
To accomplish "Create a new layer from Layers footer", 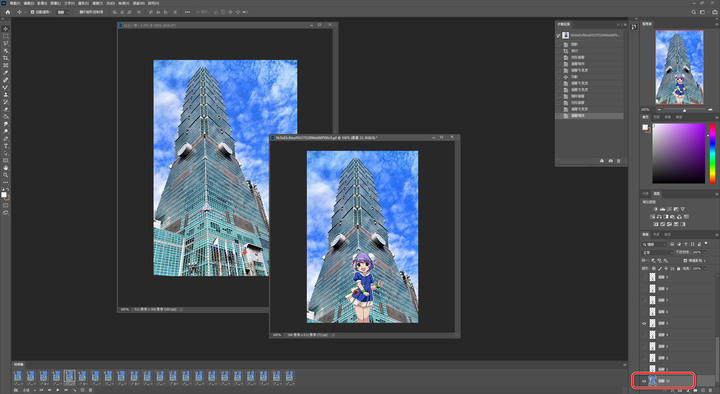I will pos(703,390).
